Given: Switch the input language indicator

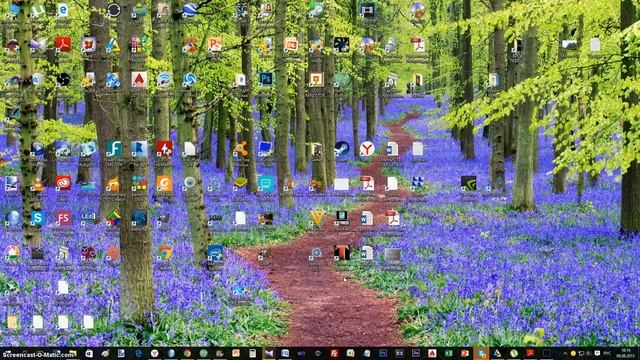Looking at the screenshot, I should 607,353.
